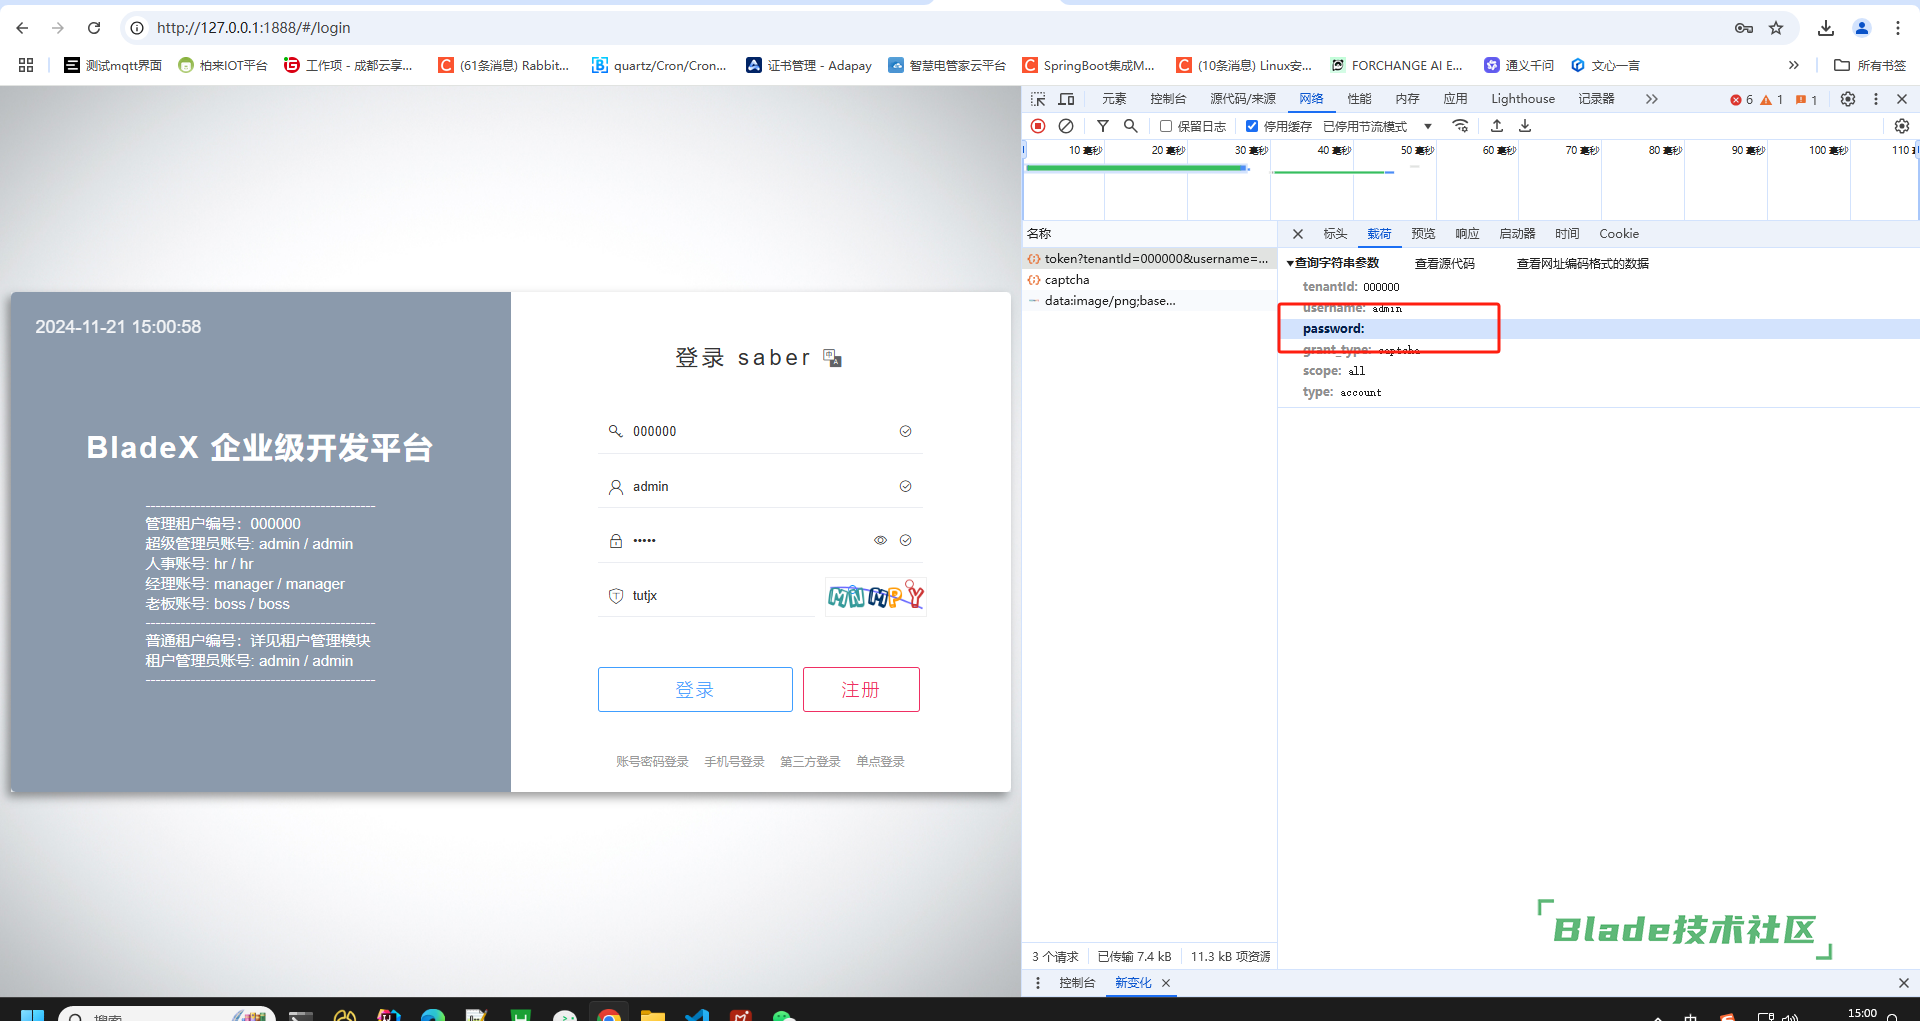1920x1021 pixels.
Task: Click the tenant ID field 000000
Action: [760, 431]
